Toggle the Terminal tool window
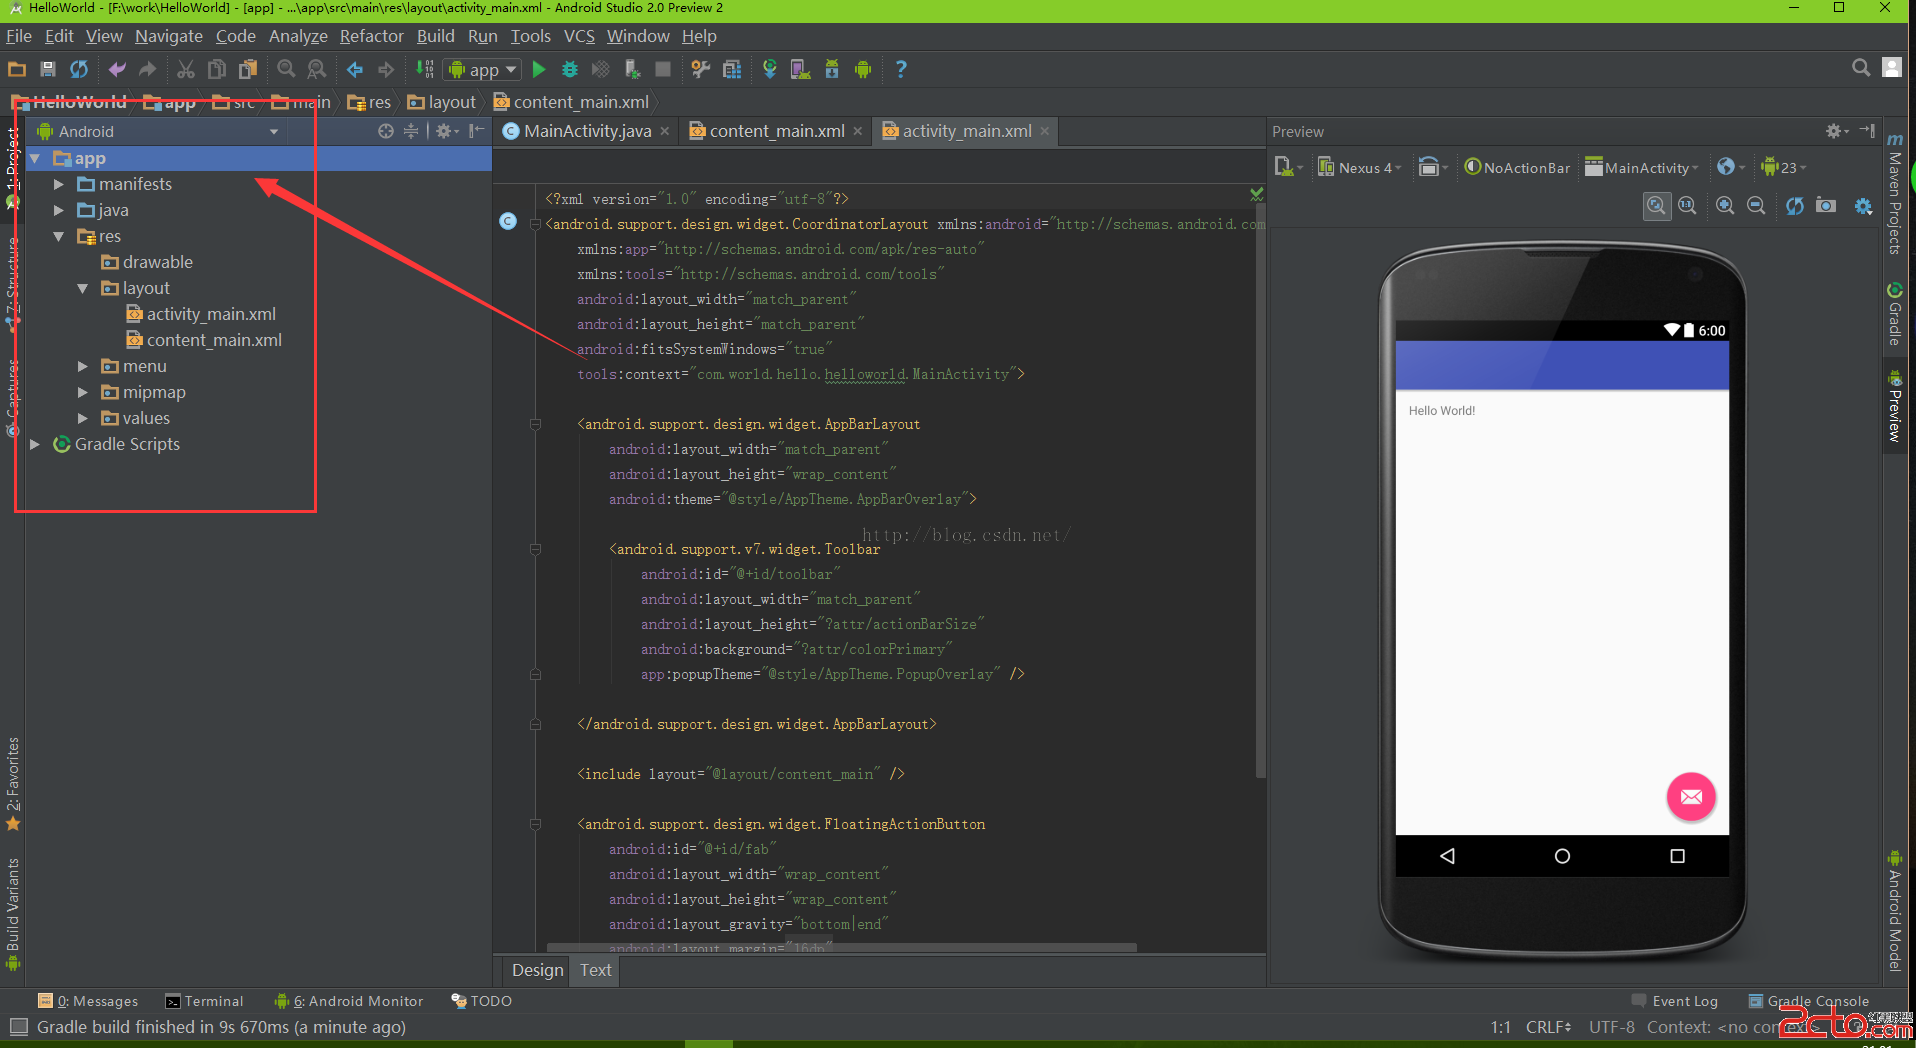Screen dimensions: 1916x1048 tap(204, 1001)
